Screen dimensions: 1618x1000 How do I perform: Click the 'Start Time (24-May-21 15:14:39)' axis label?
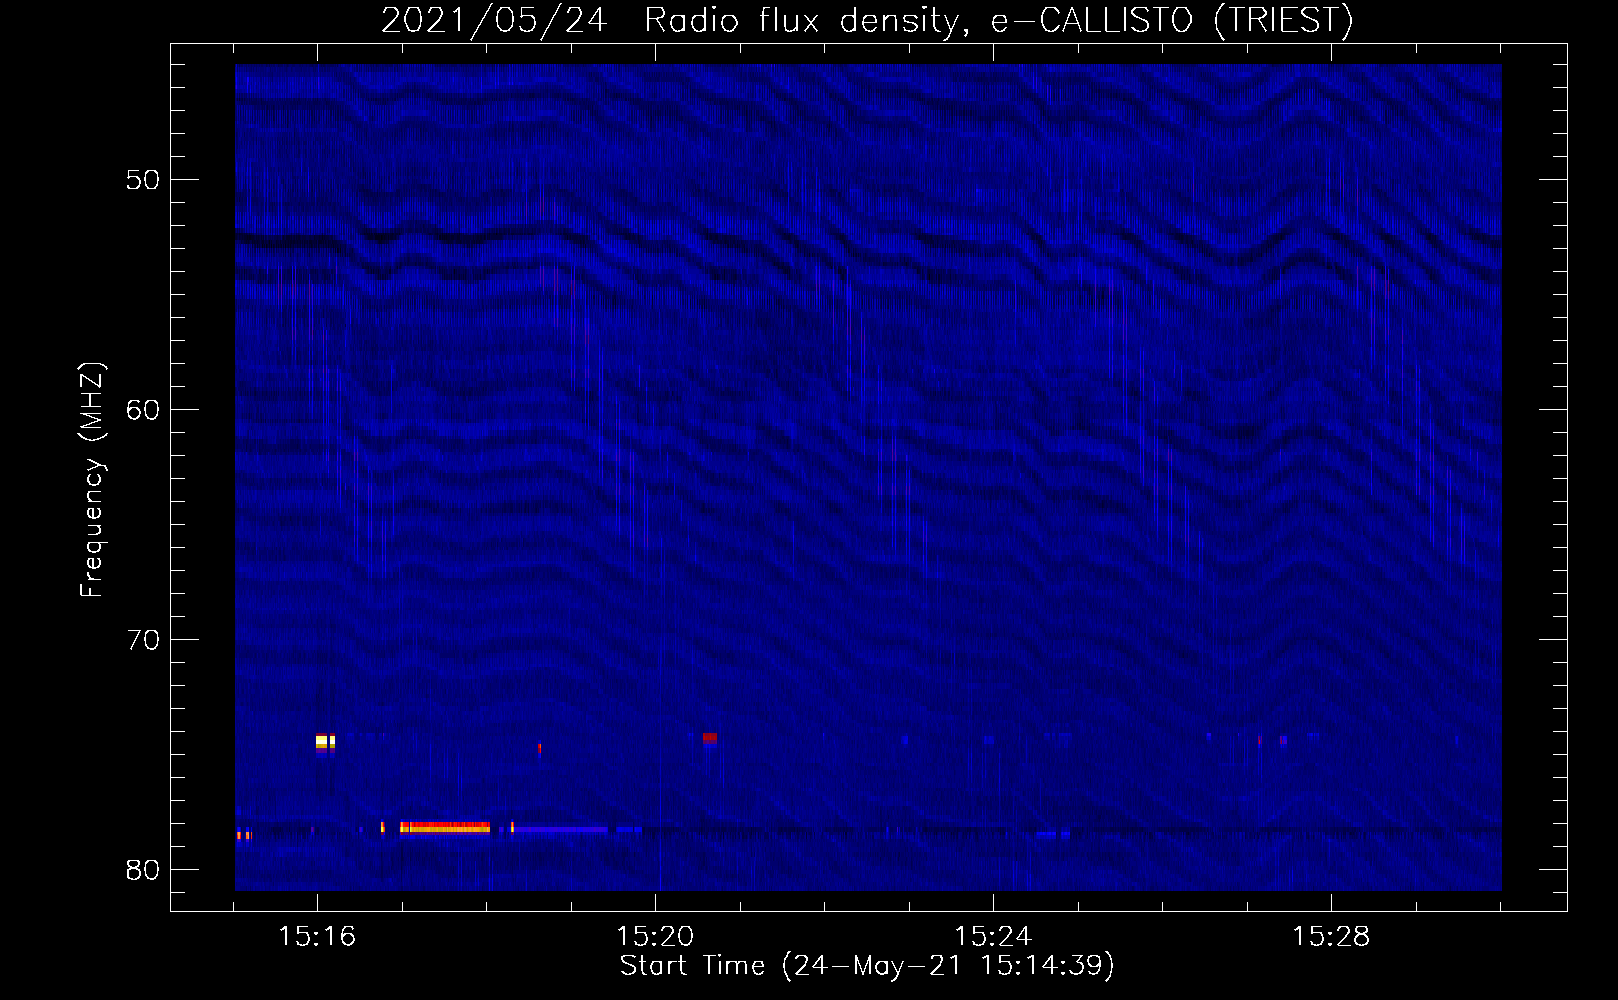point(867,965)
